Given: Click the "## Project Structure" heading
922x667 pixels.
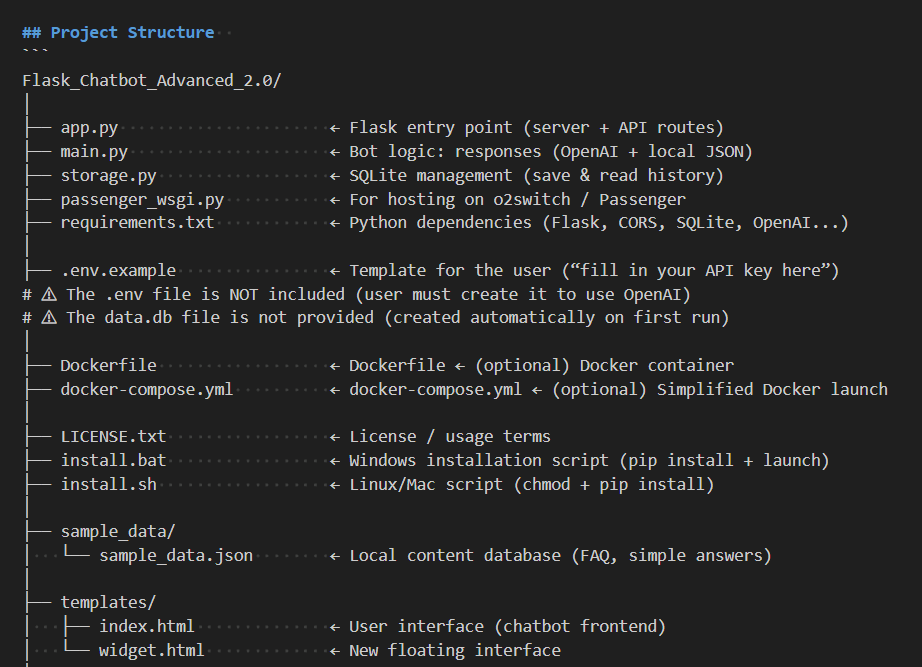Looking at the screenshot, I should [x=118, y=32].
